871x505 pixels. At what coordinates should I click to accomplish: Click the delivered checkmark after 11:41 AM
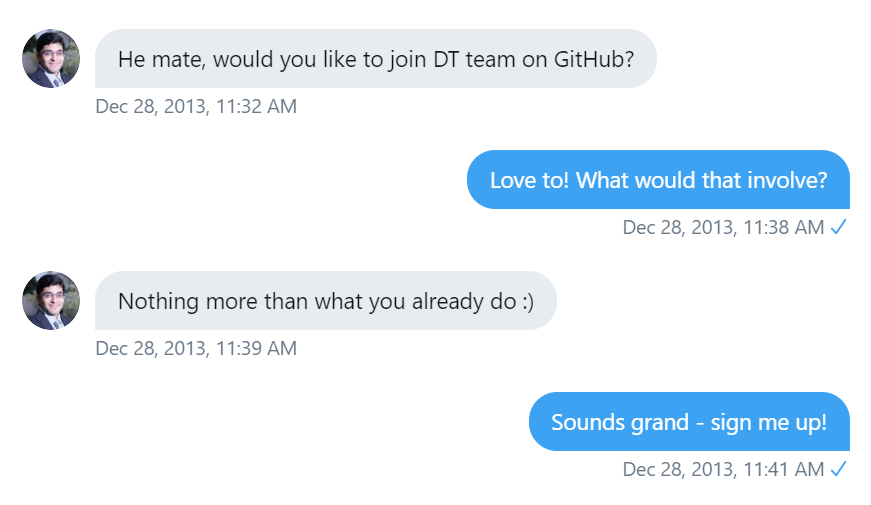(x=838, y=469)
